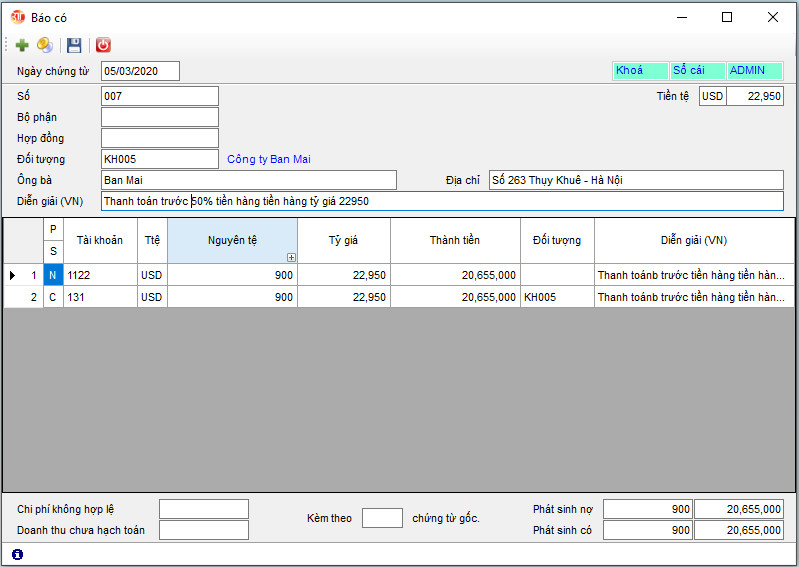Select the 131 account cell in row 2
The height and width of the screenshot is (567, 799).
(100, 297)
